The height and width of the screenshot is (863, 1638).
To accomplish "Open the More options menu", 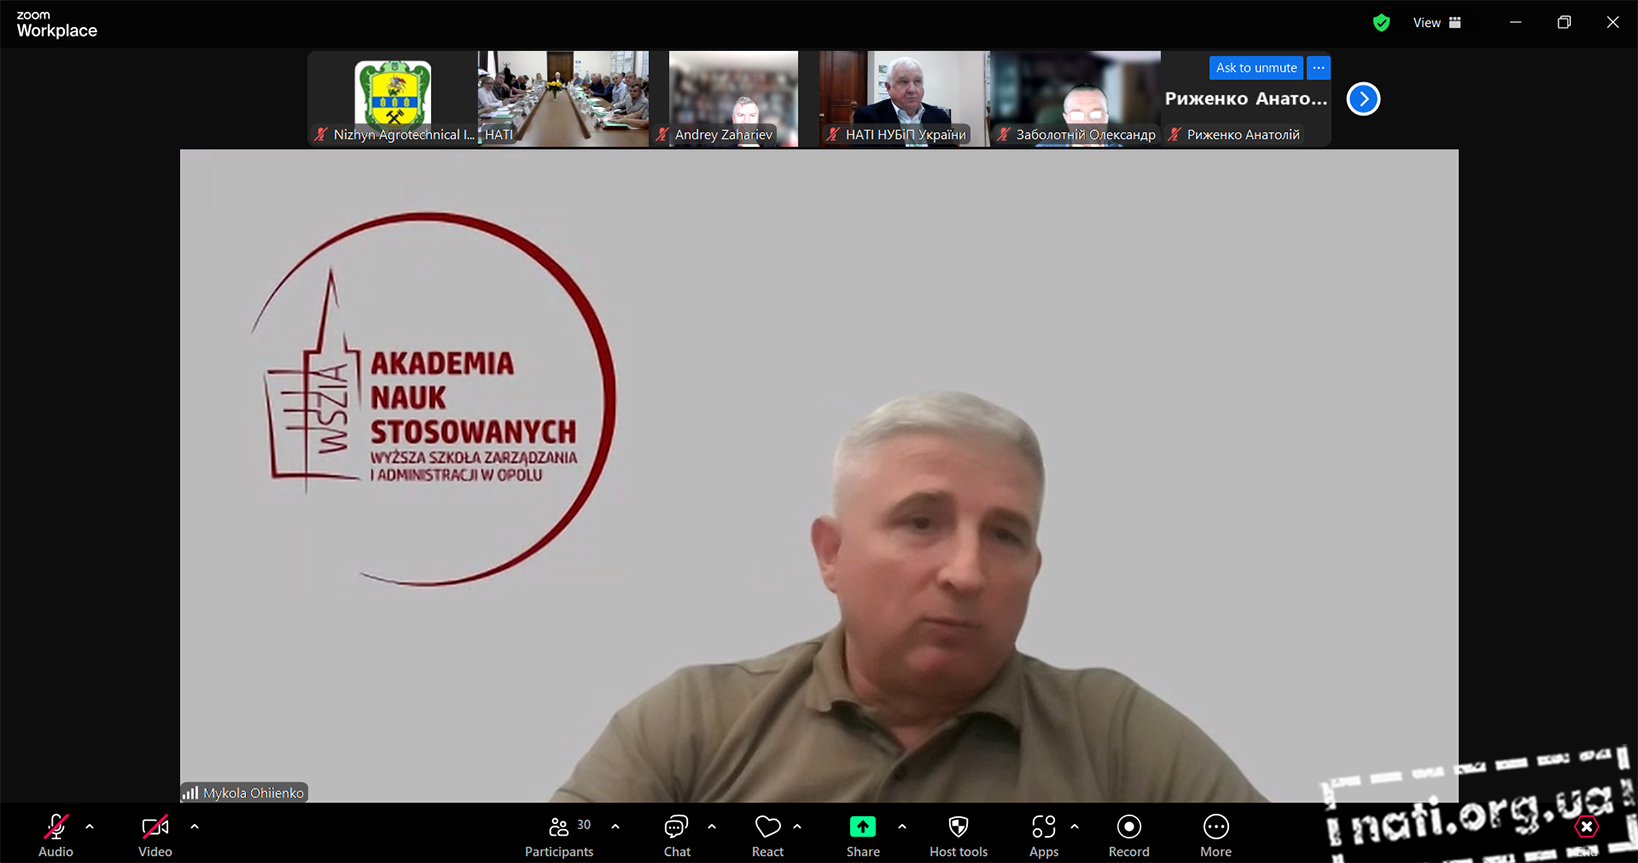I will [1216, 835].
